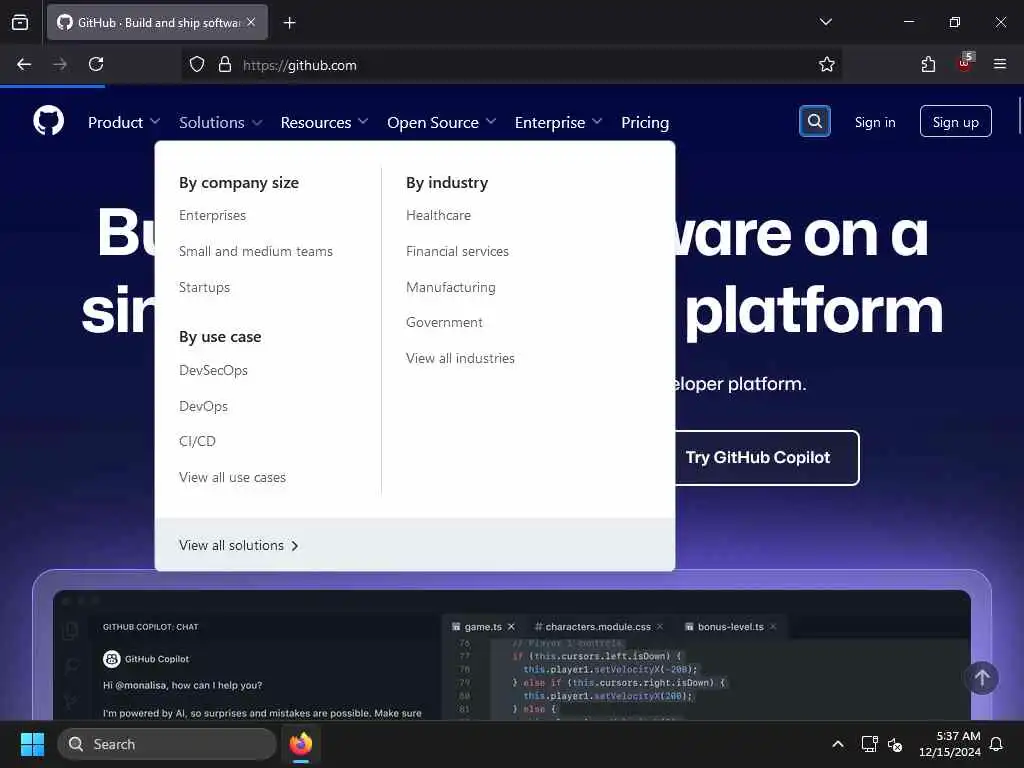Select Startups in the Solutions menu
This screenshot has width=1024, height=768.
click(x=204, y=287)
